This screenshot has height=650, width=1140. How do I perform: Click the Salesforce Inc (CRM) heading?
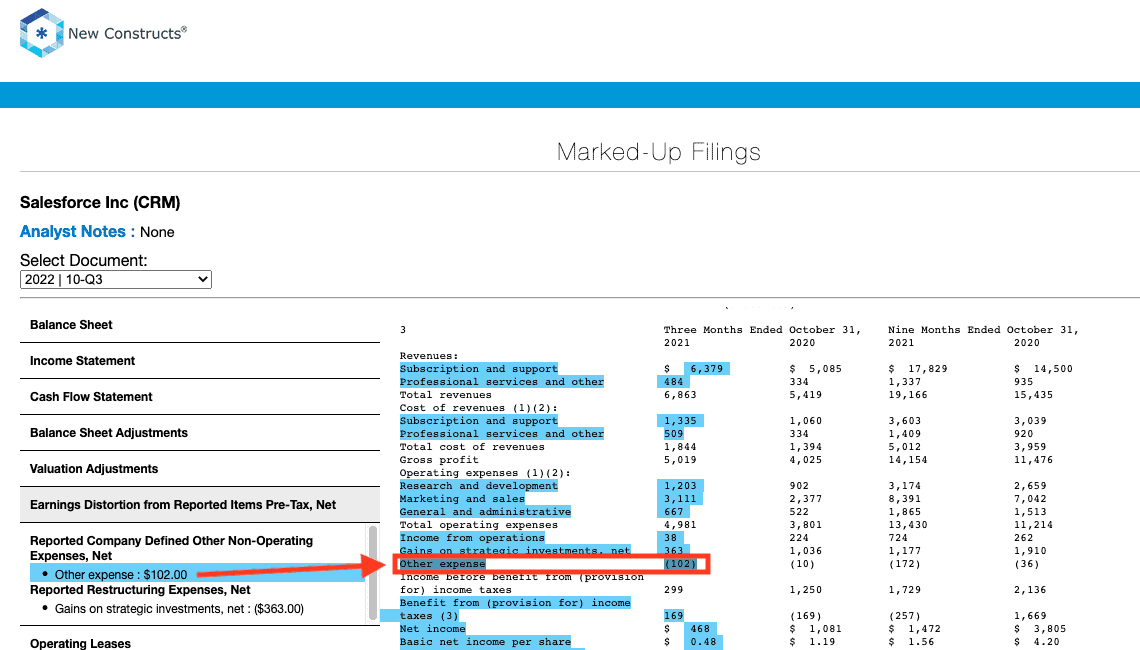100,203
